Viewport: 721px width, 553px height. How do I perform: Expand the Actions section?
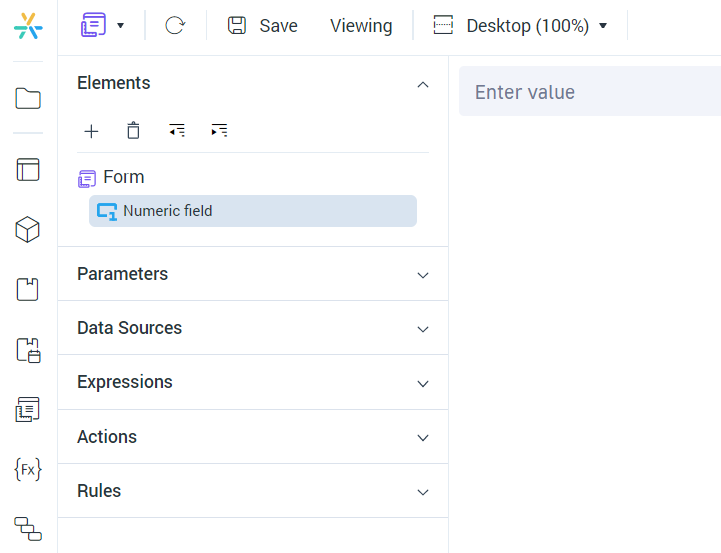click(423, 438)
